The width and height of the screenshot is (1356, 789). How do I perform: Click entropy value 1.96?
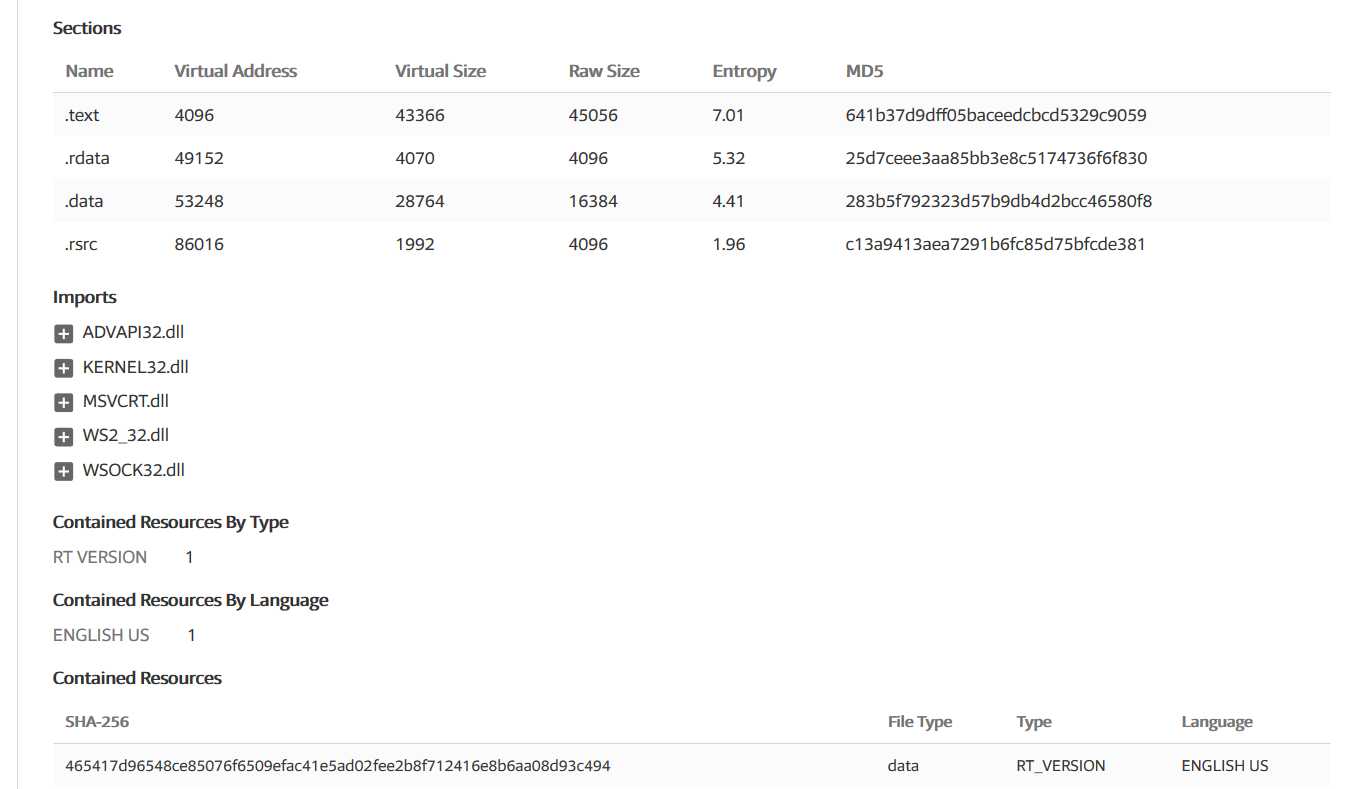728,244
